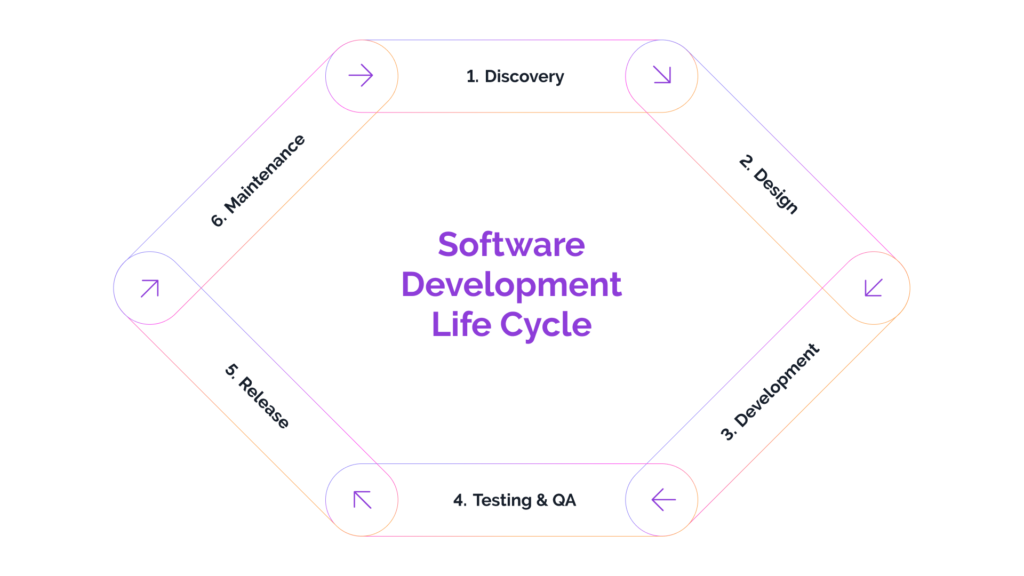Click the word "Life" in the center title

[x=463, y=325]
